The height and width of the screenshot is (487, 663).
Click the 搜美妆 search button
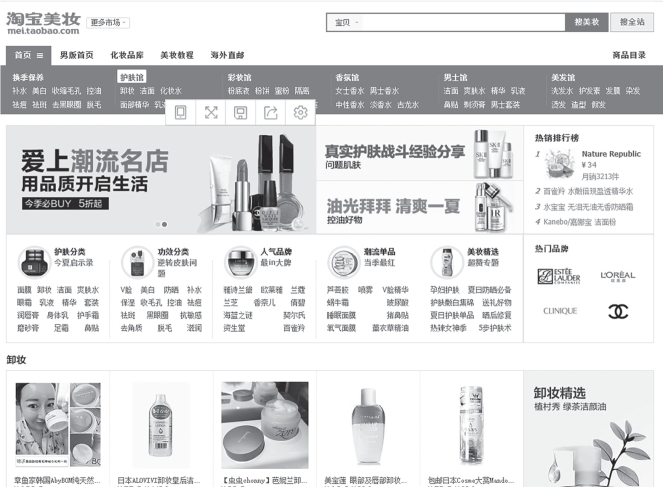point(586,22)
